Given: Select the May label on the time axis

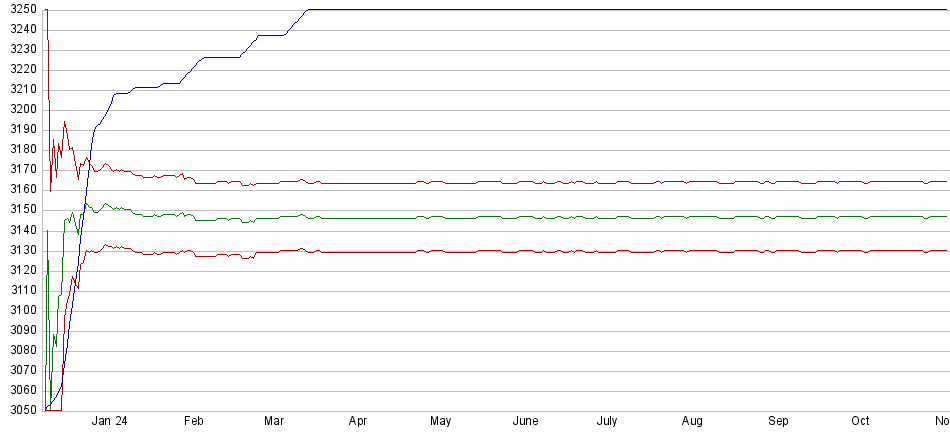Looking at the screenshot, I should pyautogui.click(x=441, y=421).
